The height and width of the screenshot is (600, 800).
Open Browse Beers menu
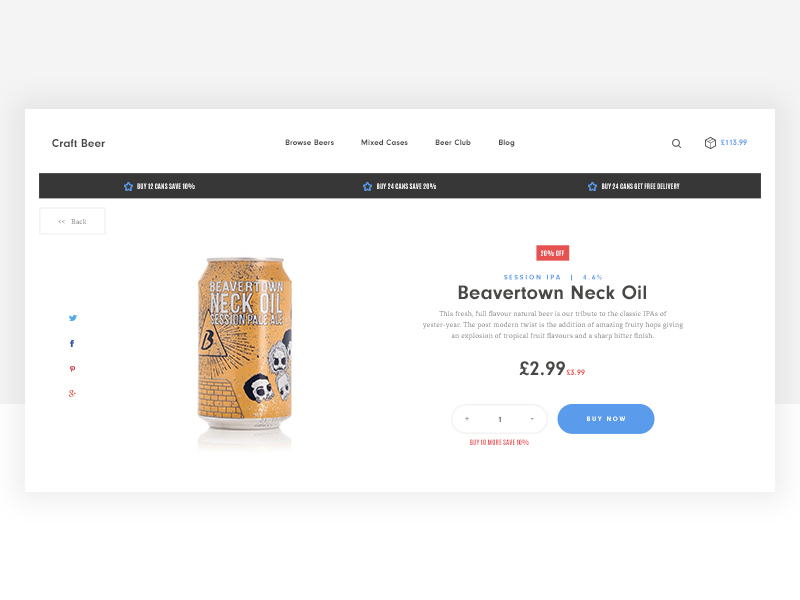(309, 142)
